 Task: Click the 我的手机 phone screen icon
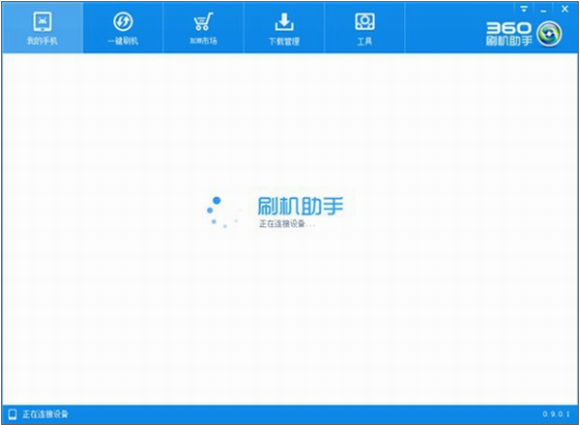43,21
